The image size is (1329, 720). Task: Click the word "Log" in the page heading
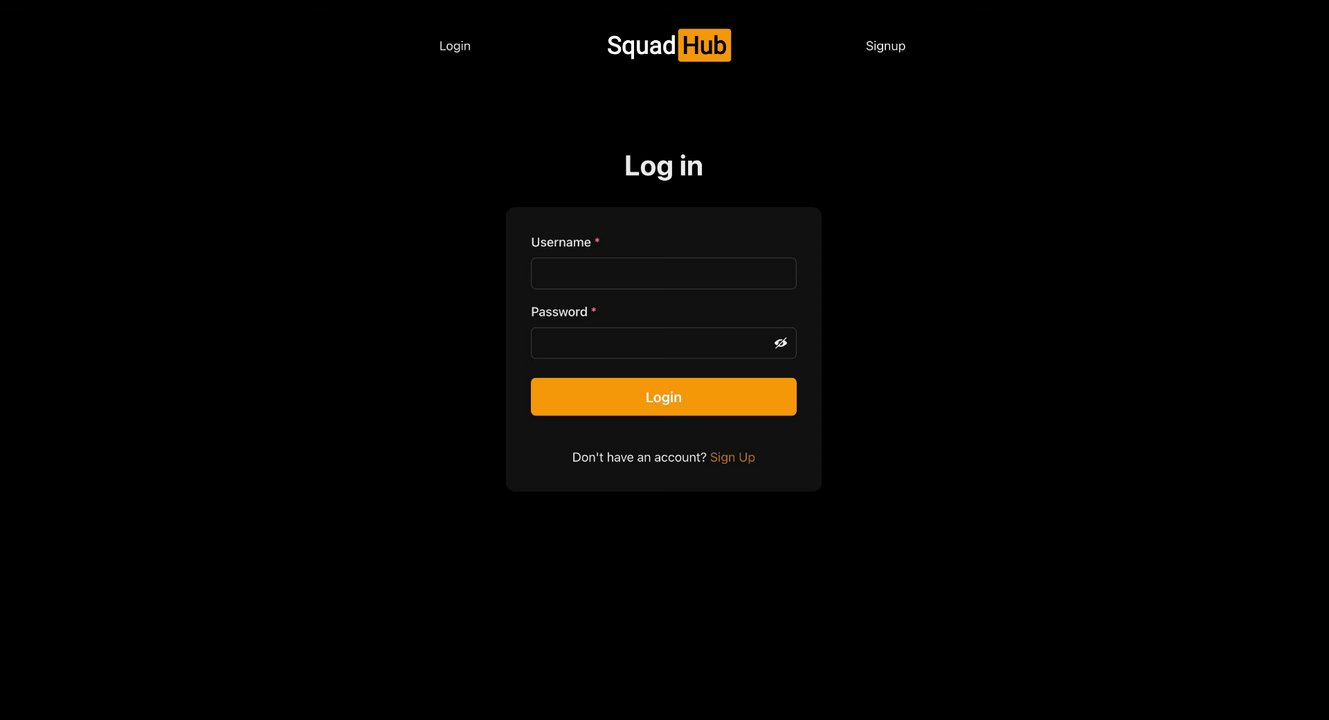[648, 166]
